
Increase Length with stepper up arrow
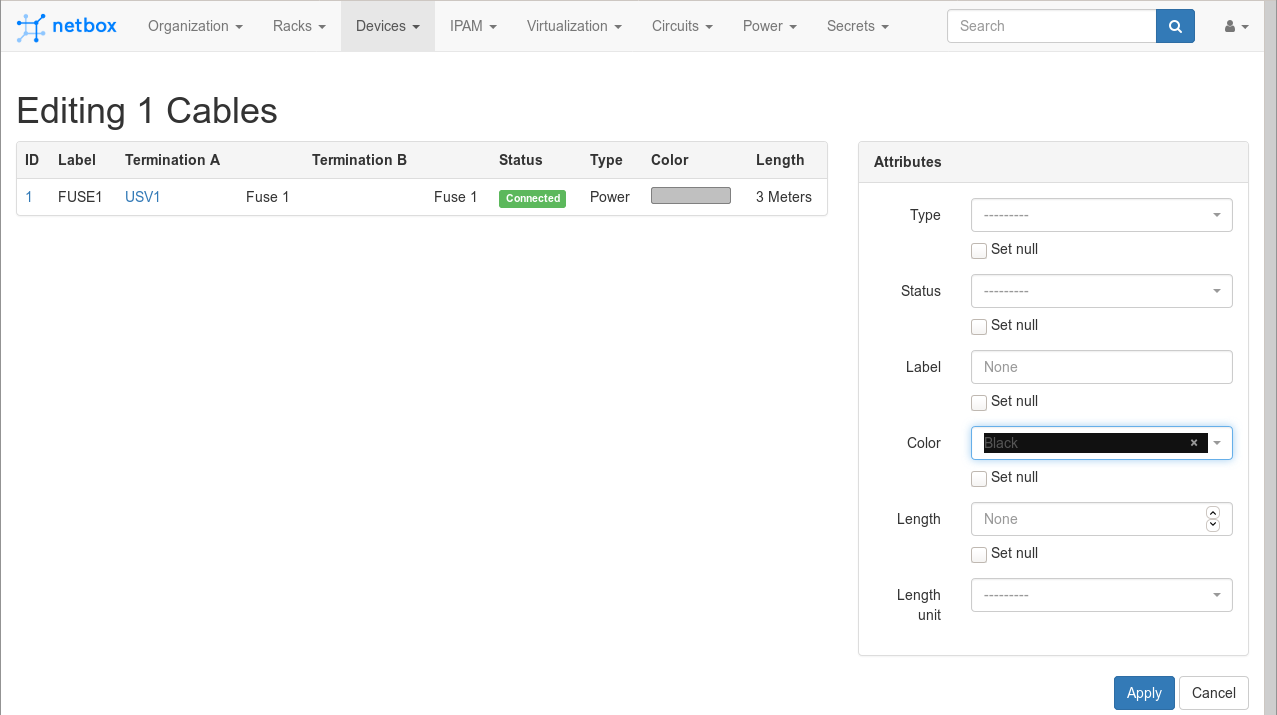(1213, 512)
